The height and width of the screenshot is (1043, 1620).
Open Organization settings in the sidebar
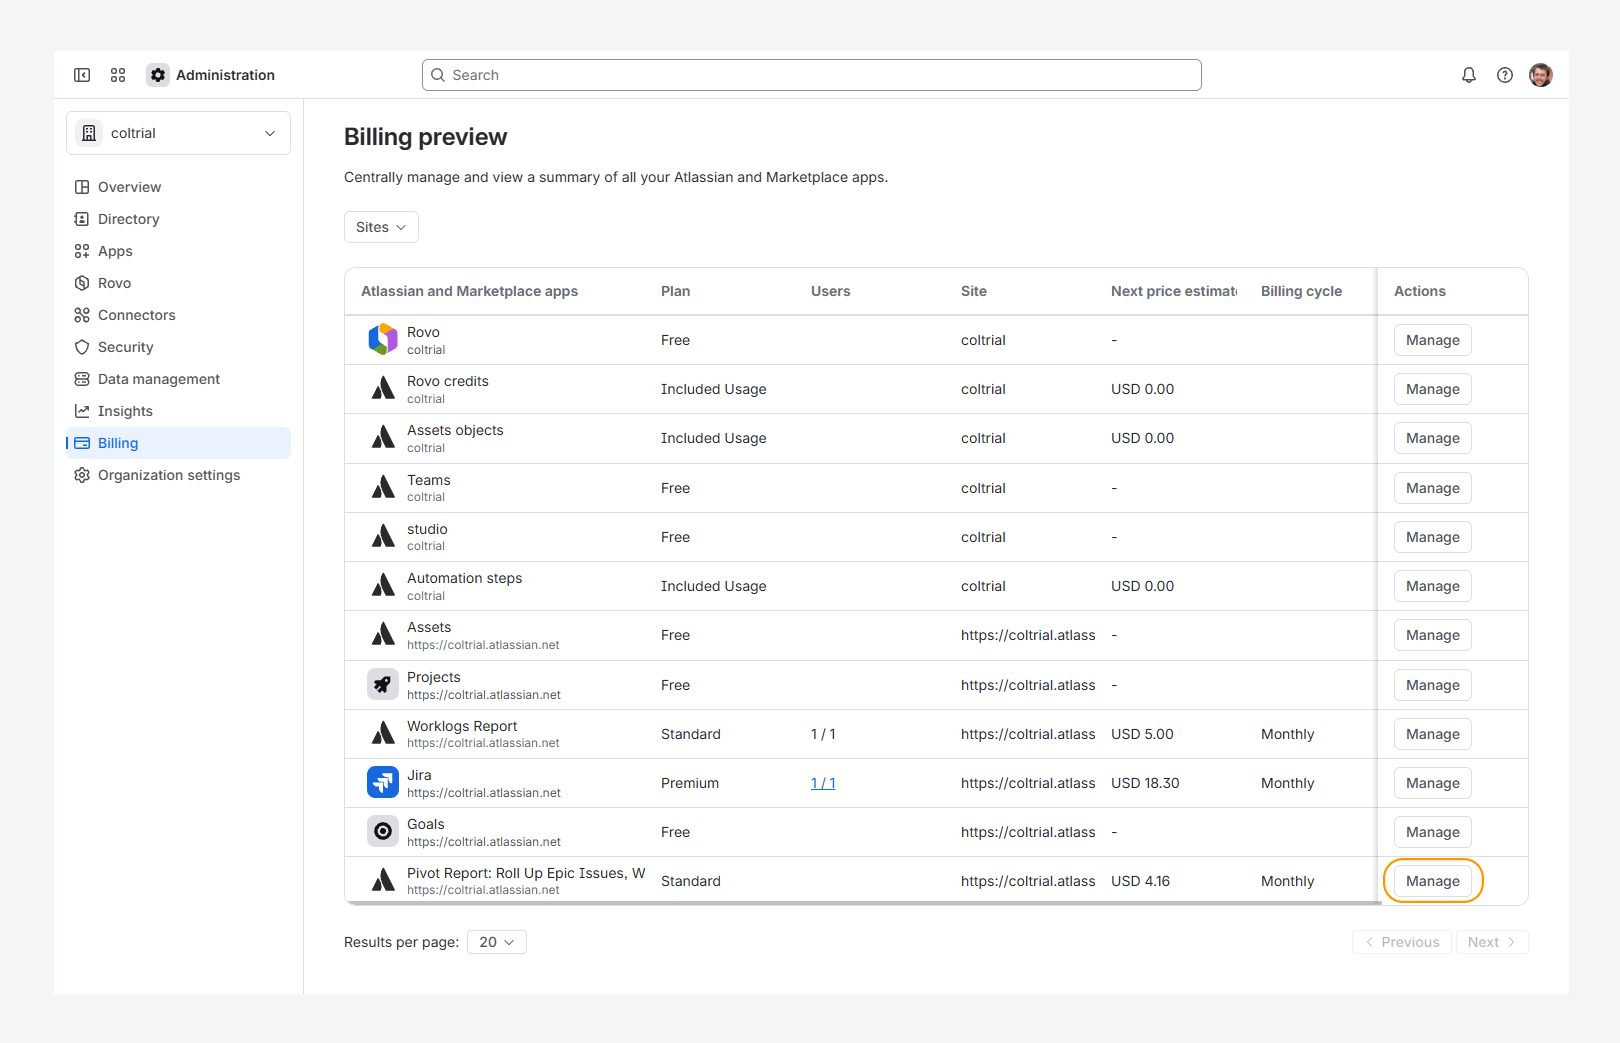[x=178, y=475]
